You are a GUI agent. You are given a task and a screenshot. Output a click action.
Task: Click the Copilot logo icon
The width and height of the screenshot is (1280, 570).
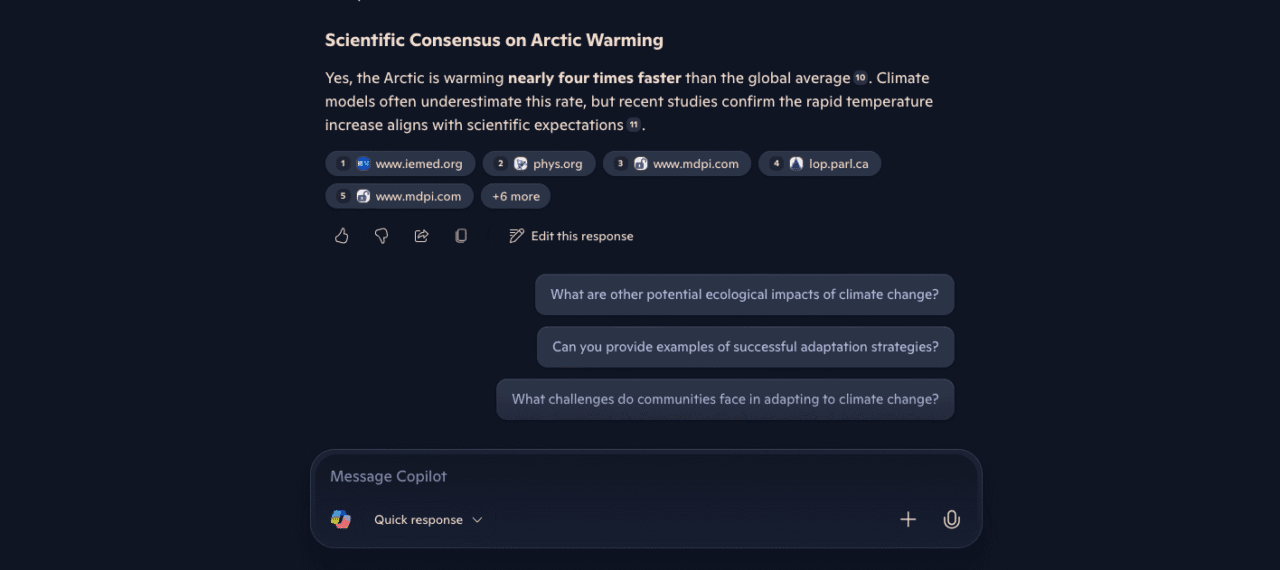341,519
